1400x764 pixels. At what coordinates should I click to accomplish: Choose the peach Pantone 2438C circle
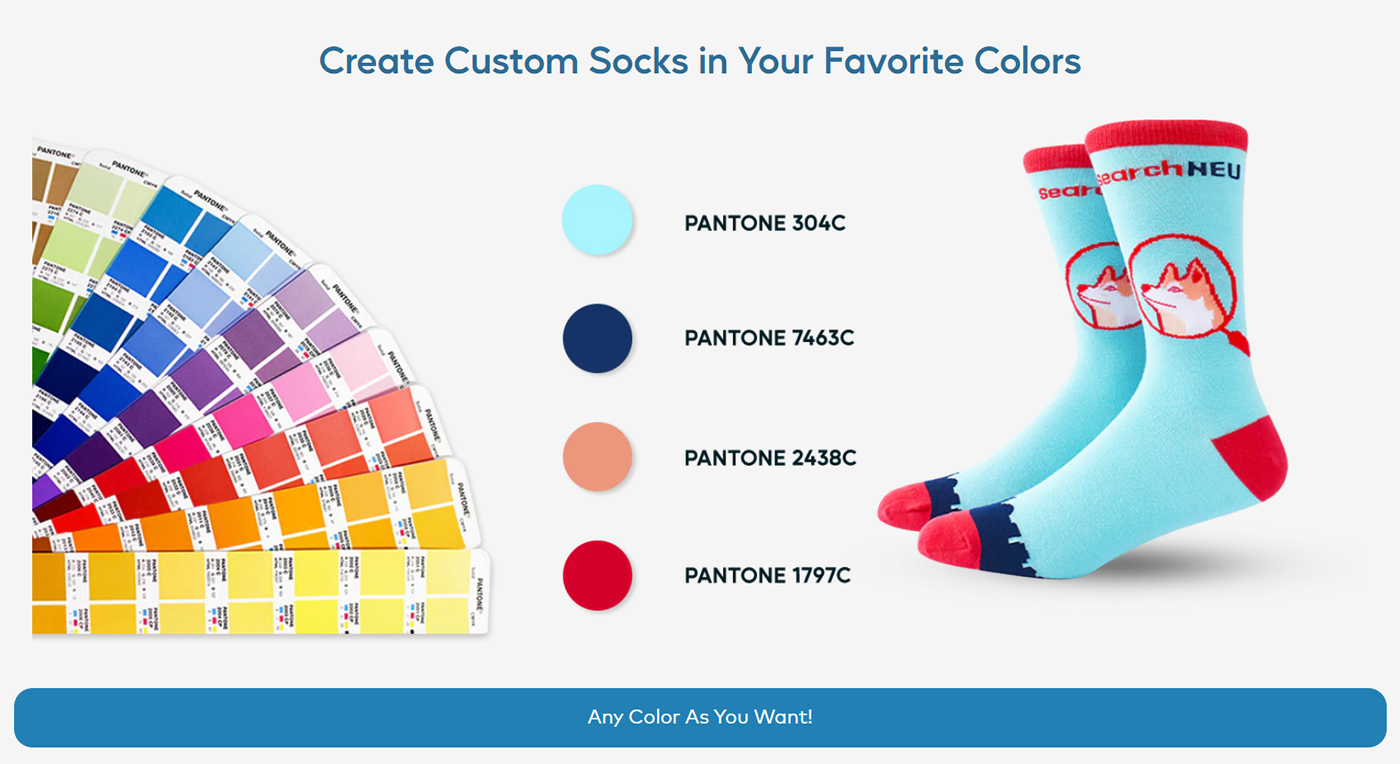tap(598, 457)
